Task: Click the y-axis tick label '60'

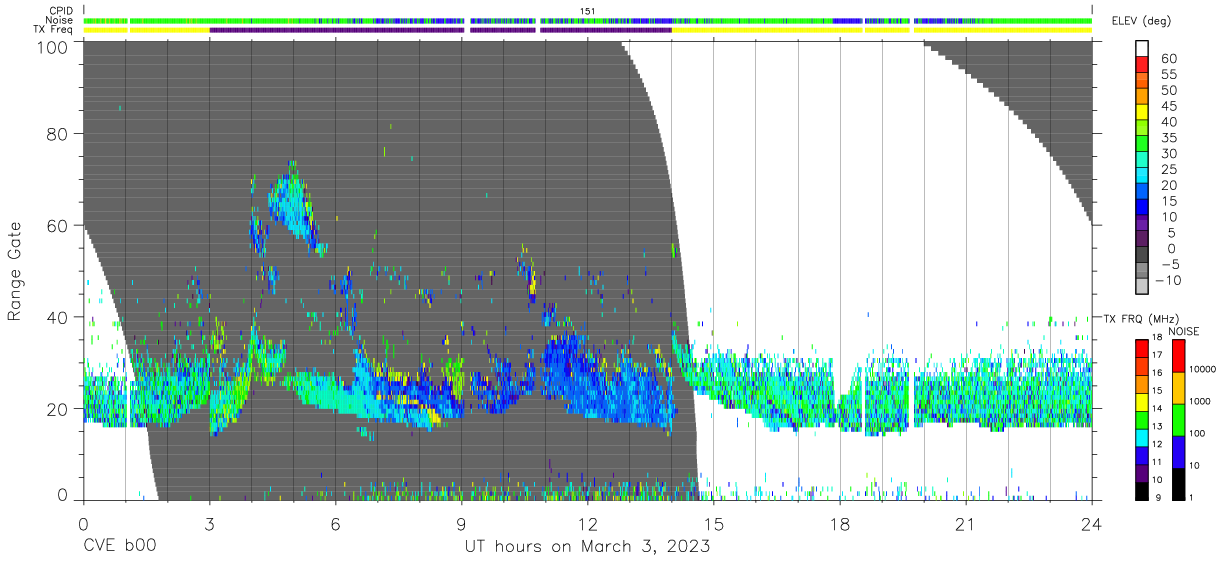Action: (x=57, y=225)
